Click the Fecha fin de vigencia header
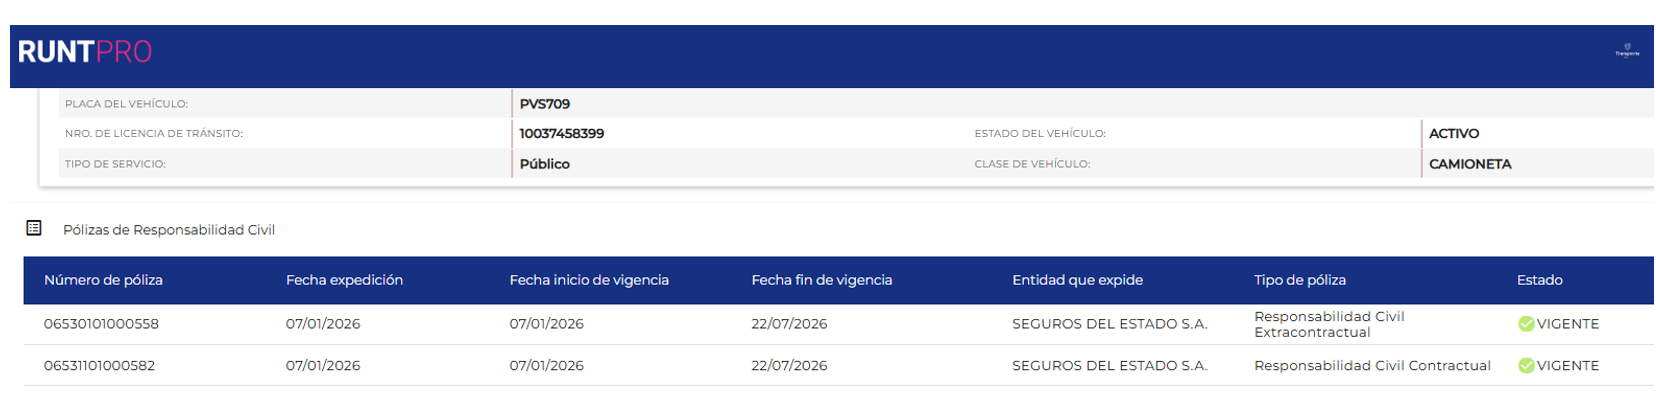1656x410 pixels. 821,281
